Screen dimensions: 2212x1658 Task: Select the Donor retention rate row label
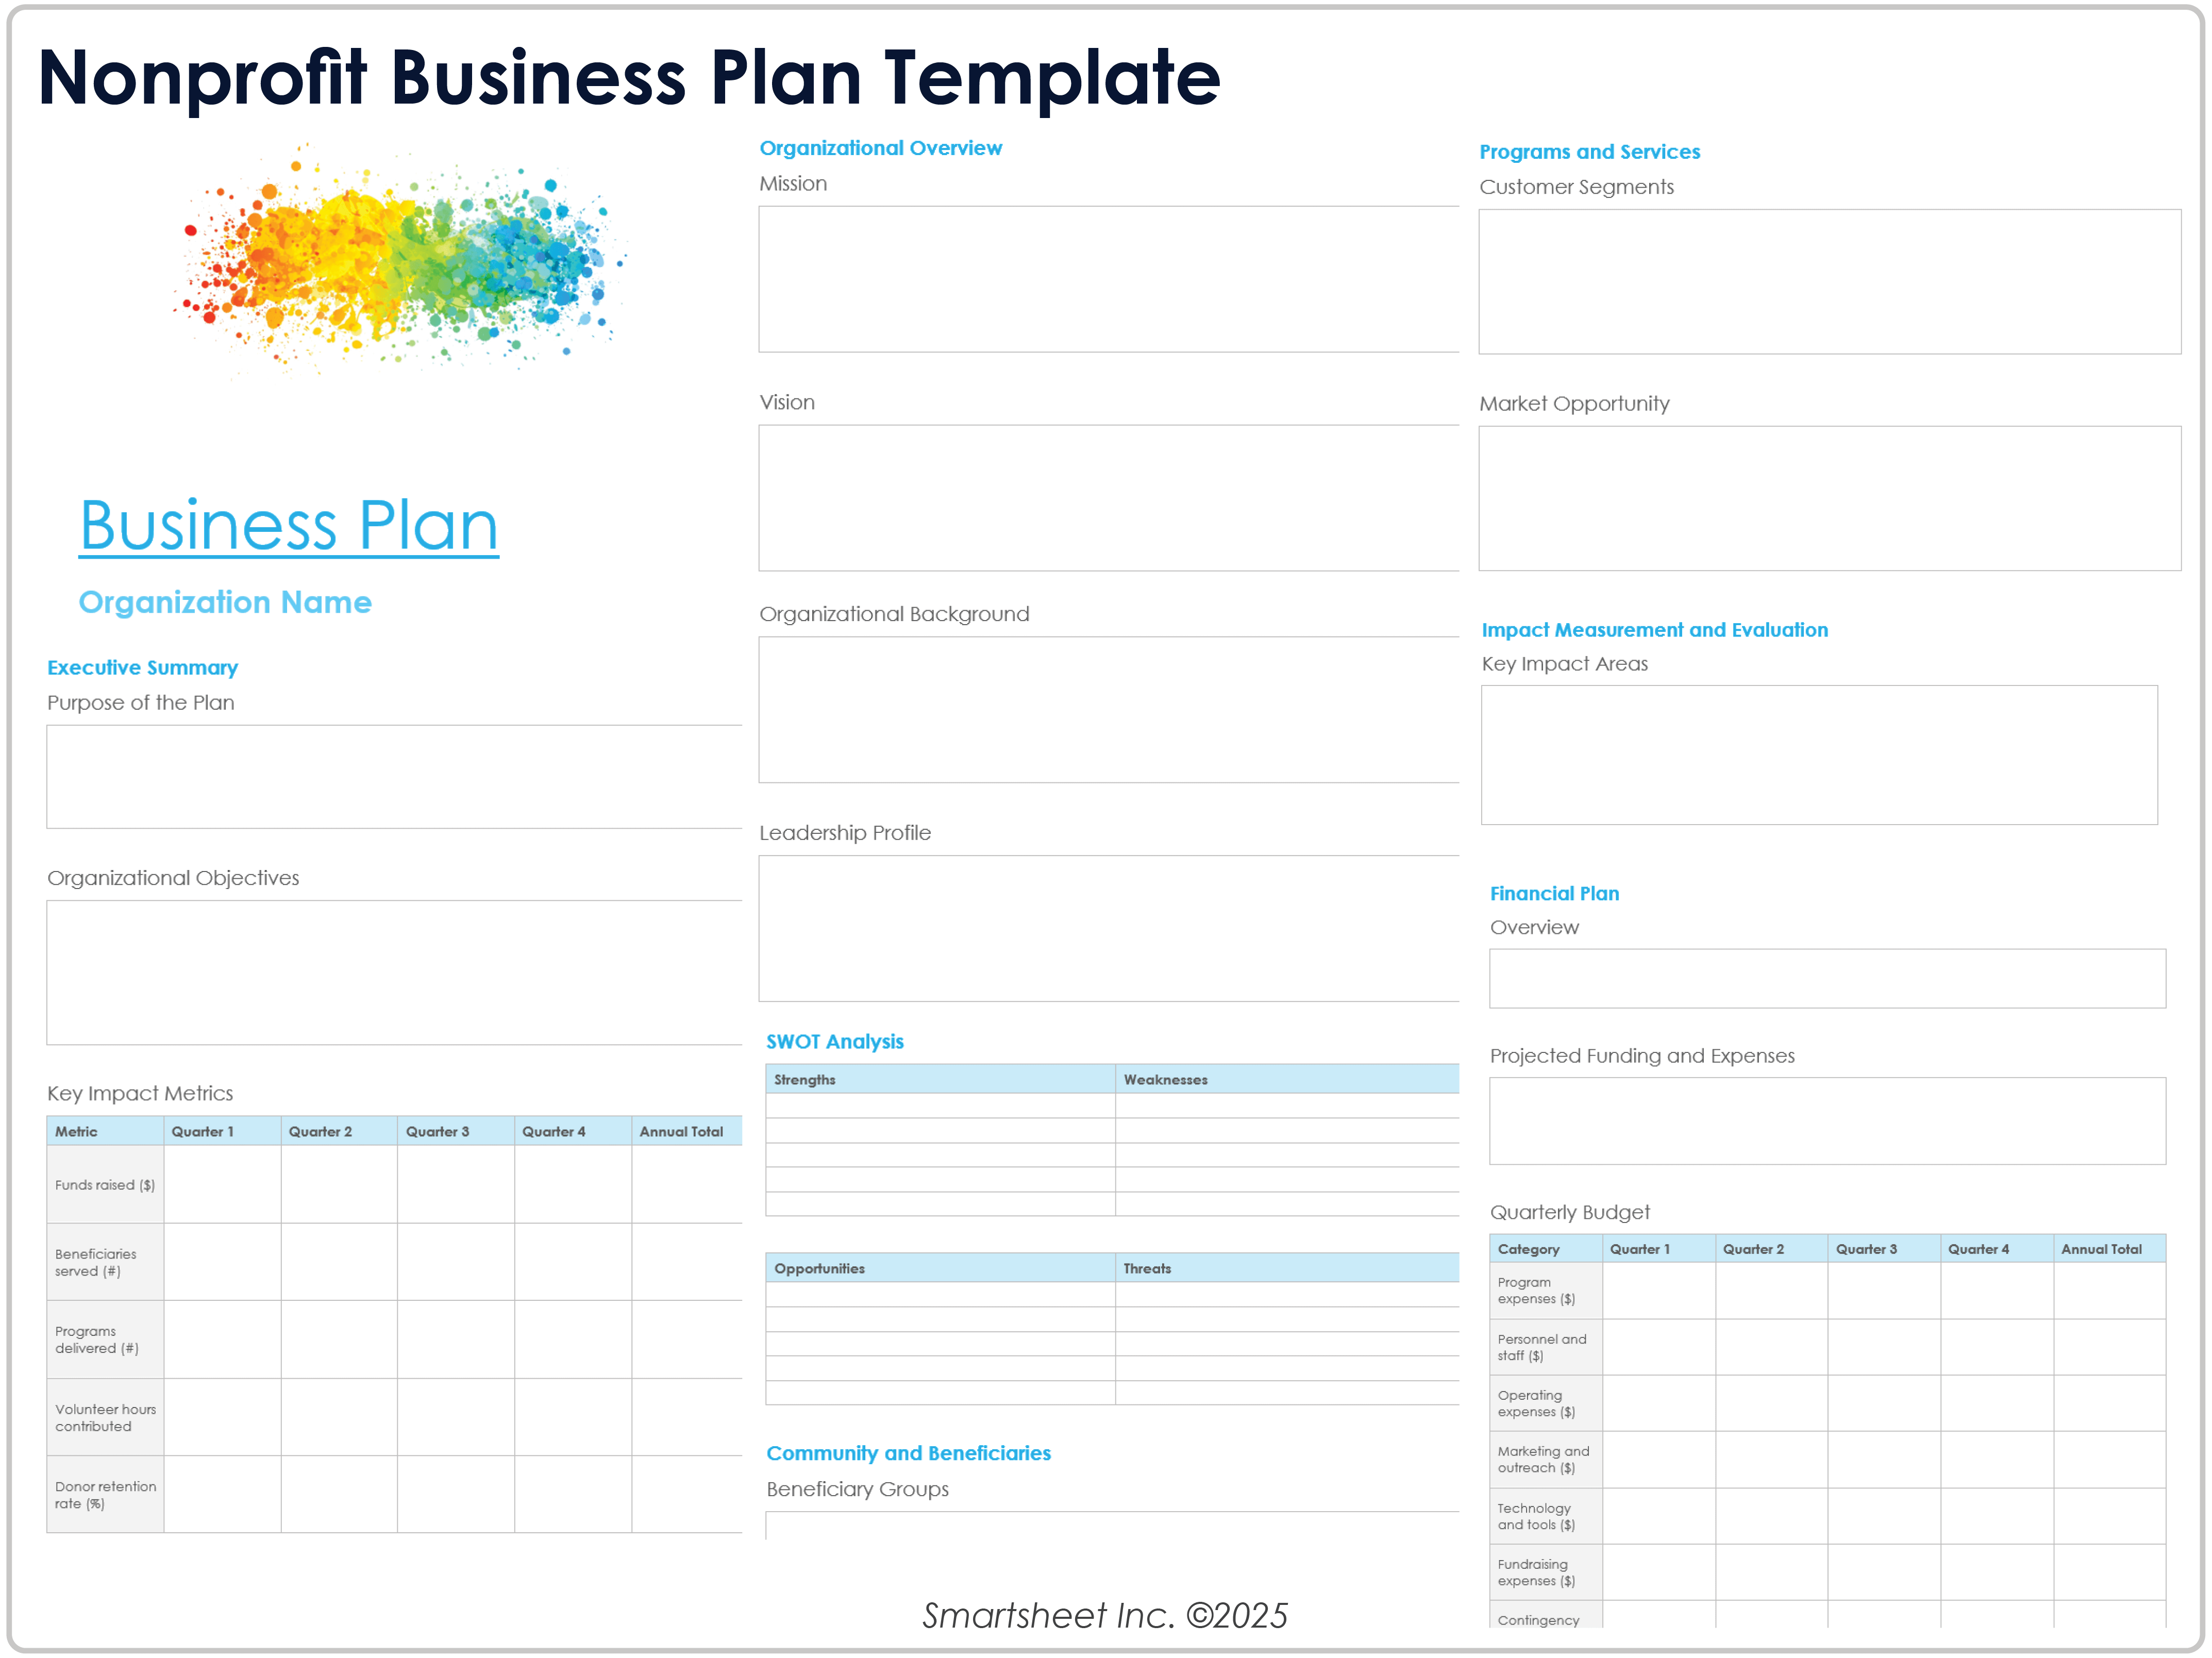(105, 1494)
